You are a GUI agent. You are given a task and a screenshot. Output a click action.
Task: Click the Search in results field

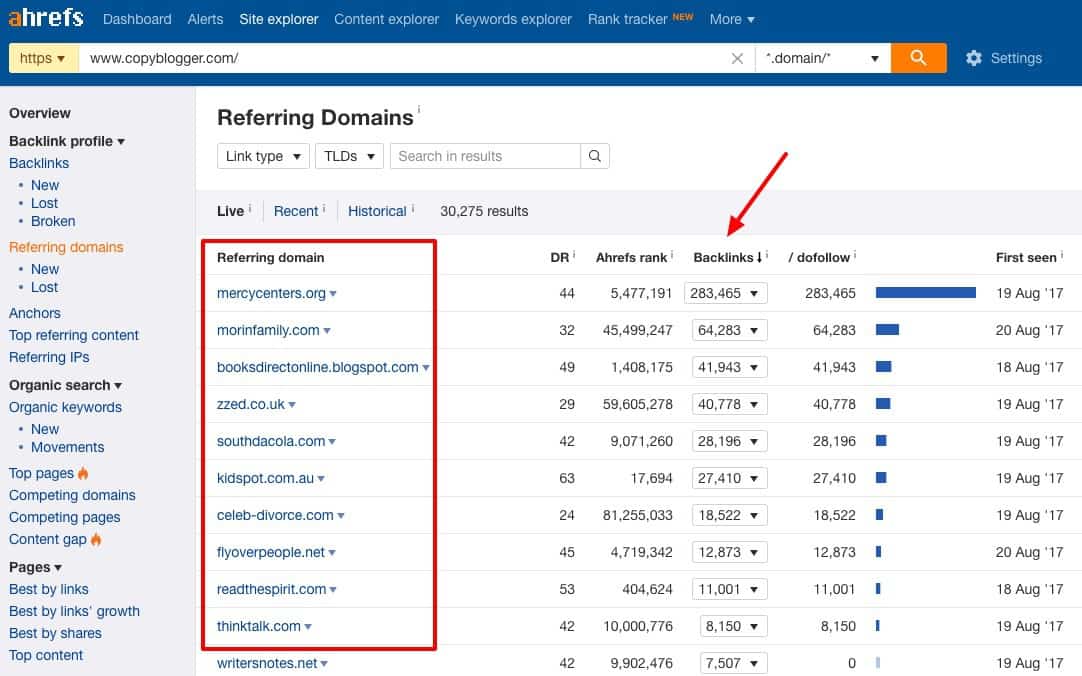(485, 156)
